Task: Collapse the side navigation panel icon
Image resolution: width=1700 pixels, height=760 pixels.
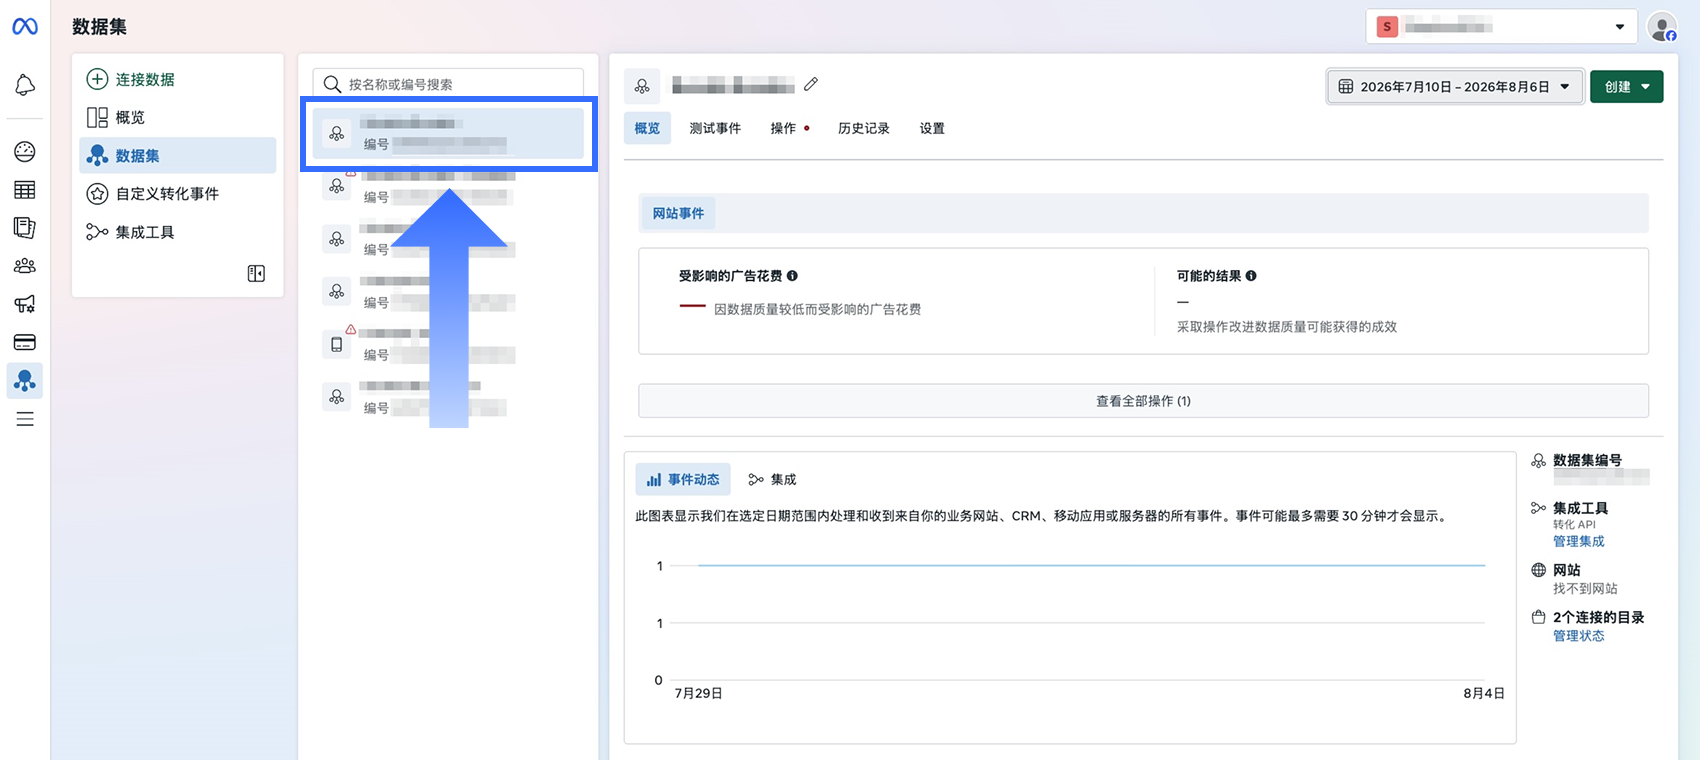Action: pyautogui.click(x=256, y=273)
